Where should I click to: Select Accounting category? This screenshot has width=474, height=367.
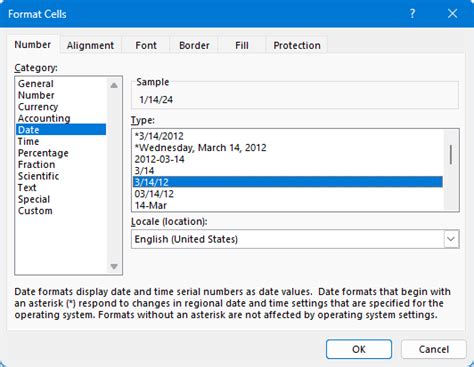coord(61,118)
